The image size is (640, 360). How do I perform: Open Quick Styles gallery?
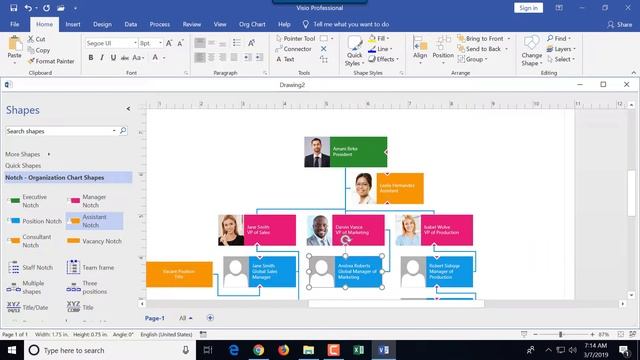[354, 51]
